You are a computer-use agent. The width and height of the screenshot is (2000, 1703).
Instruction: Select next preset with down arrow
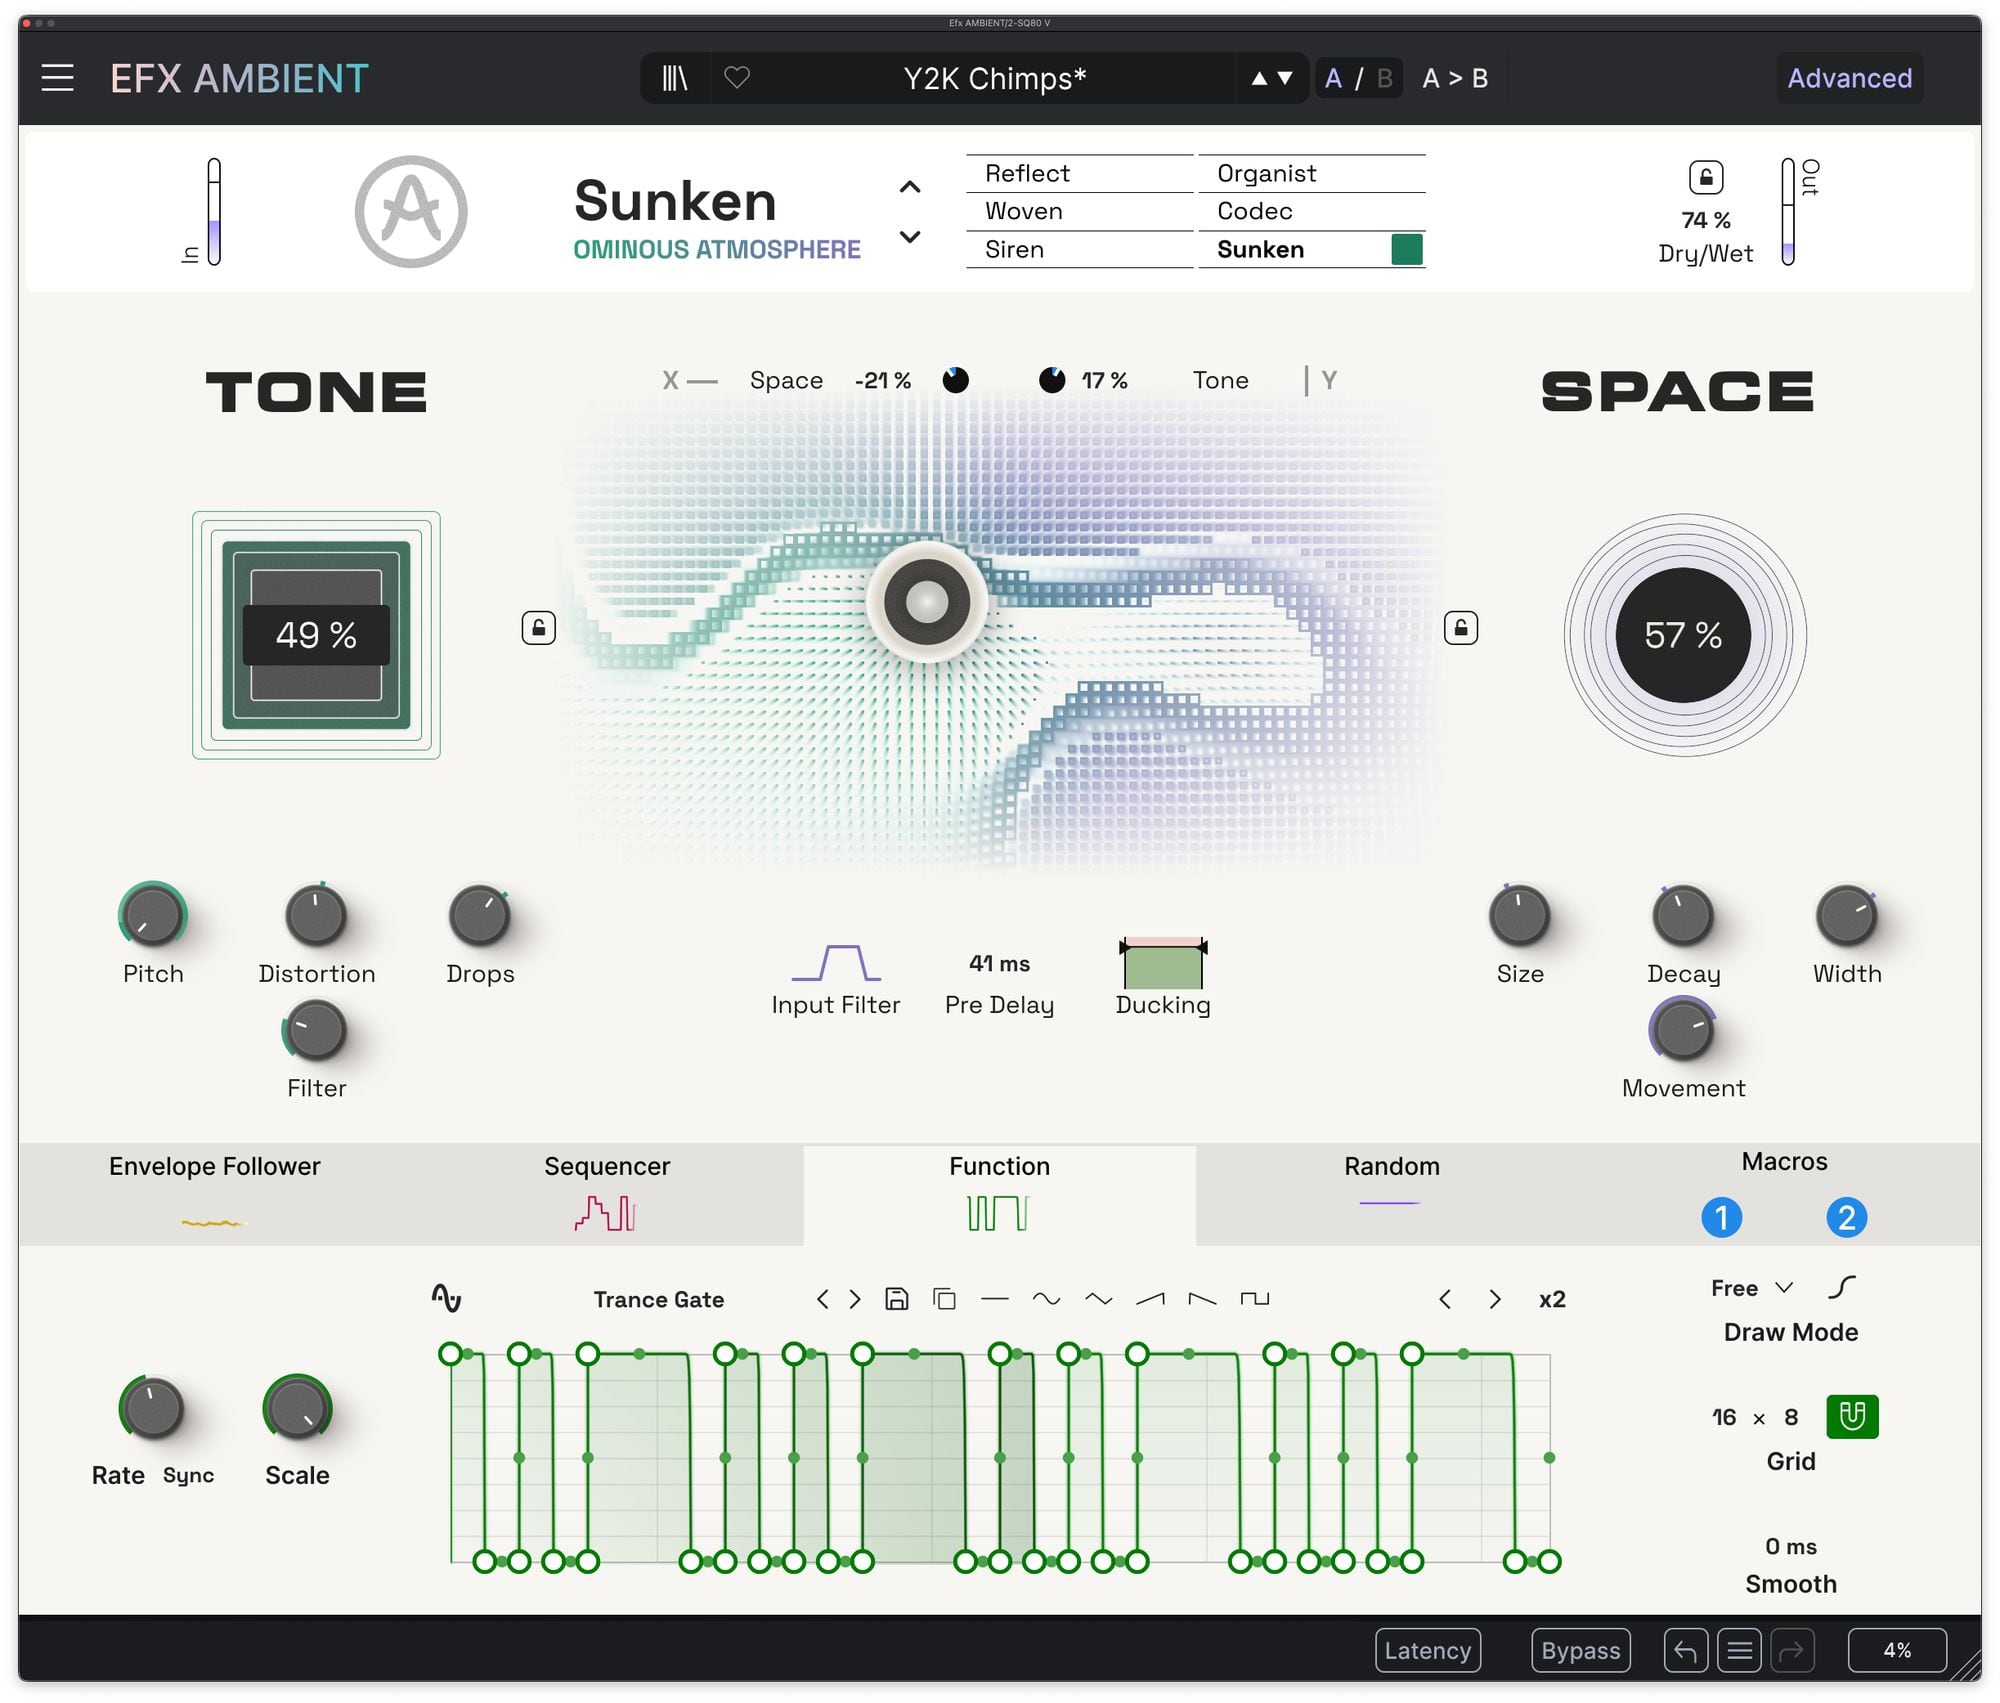click(1286, 78)
